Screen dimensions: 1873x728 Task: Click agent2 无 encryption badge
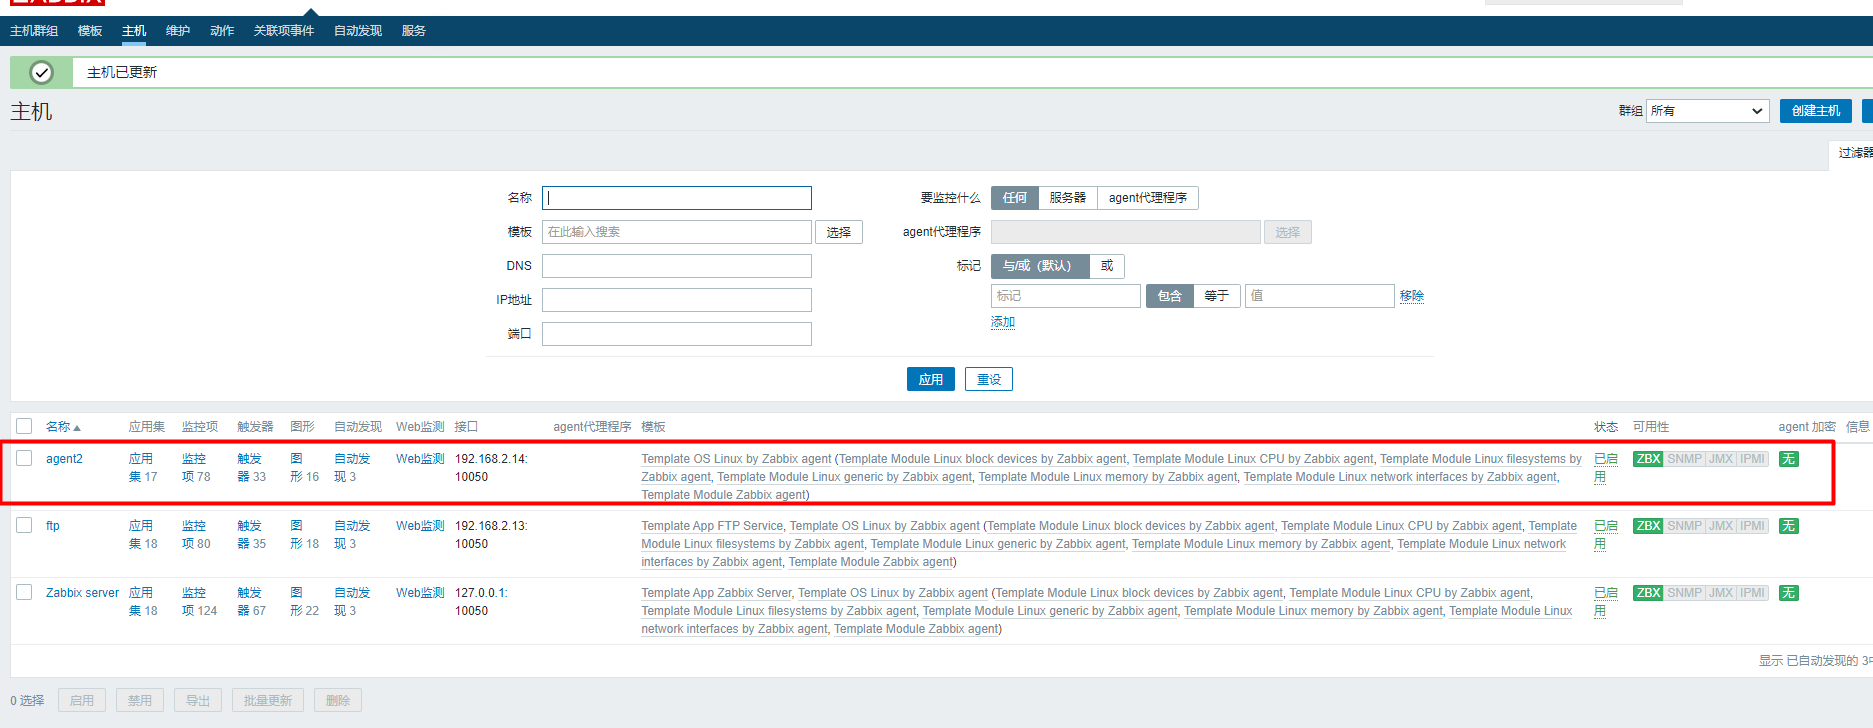tap(1789, 459)
